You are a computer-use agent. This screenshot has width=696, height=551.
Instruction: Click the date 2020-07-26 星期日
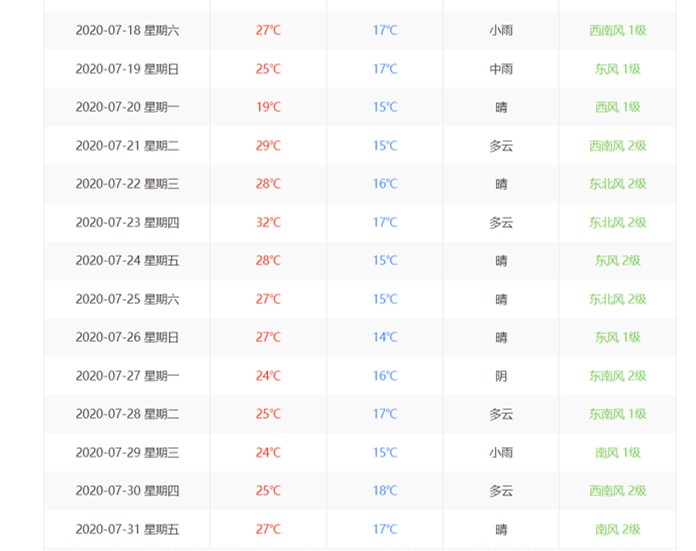tap(127, 337)
